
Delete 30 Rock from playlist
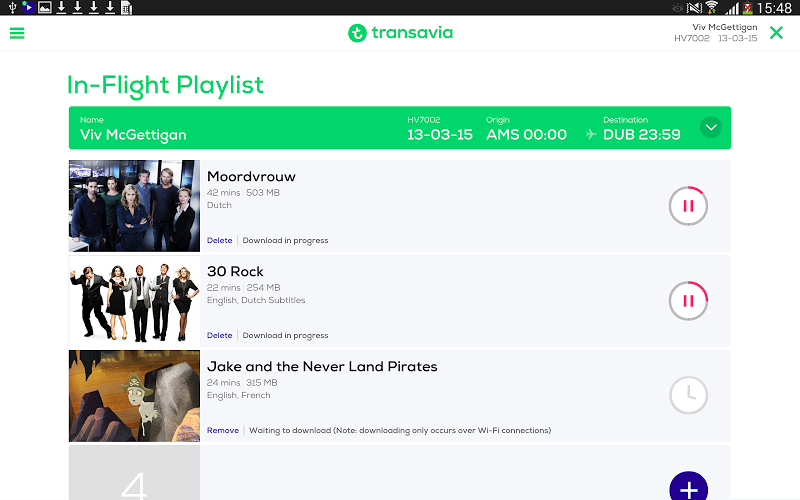pos(219,335)
